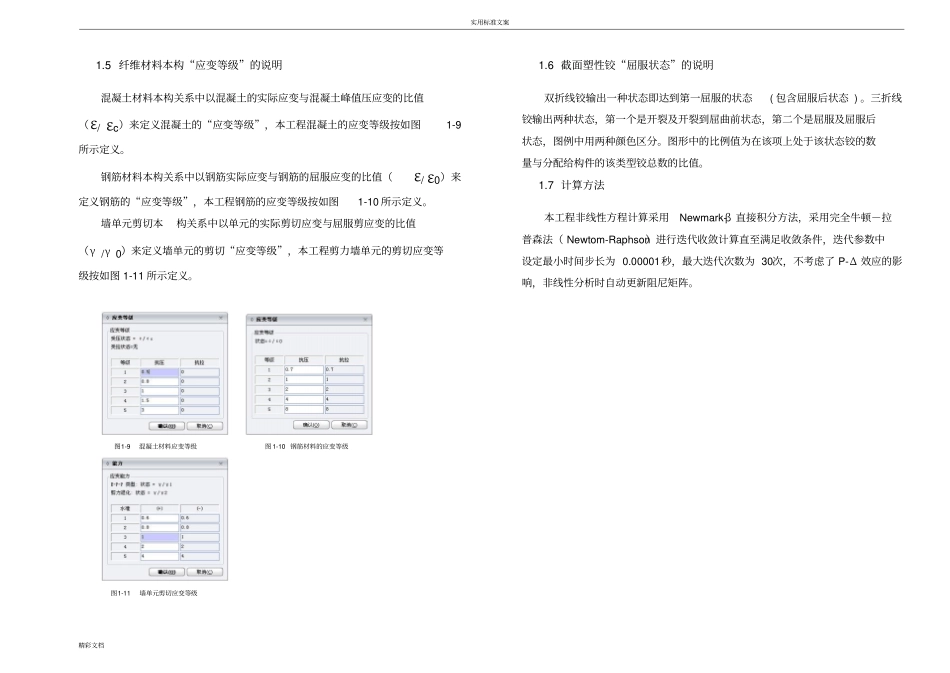
Task: Click the 抗压 column header in Fig 1-10 dialog
Action: [304, 360]
